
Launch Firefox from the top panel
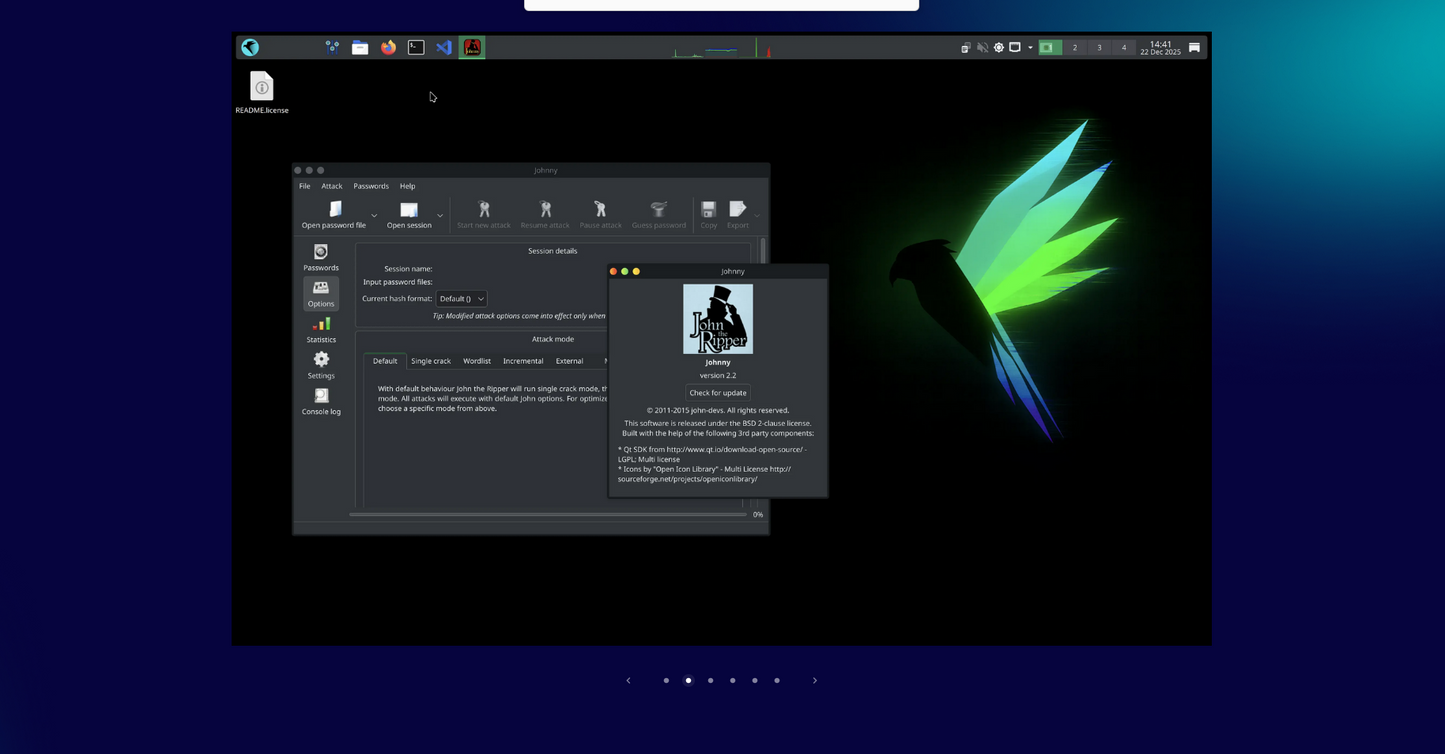click(x=388, y=47)
